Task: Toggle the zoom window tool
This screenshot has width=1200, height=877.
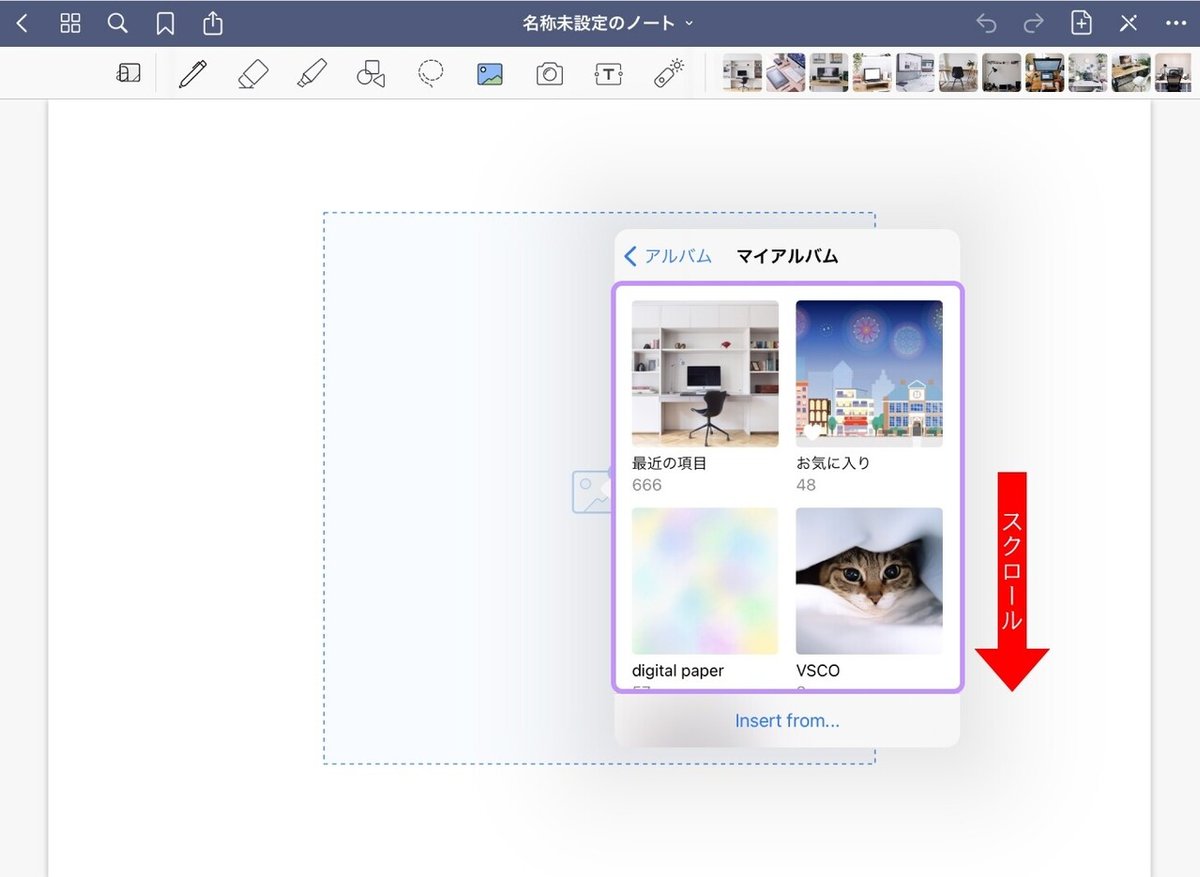Action: coord(129,73)
